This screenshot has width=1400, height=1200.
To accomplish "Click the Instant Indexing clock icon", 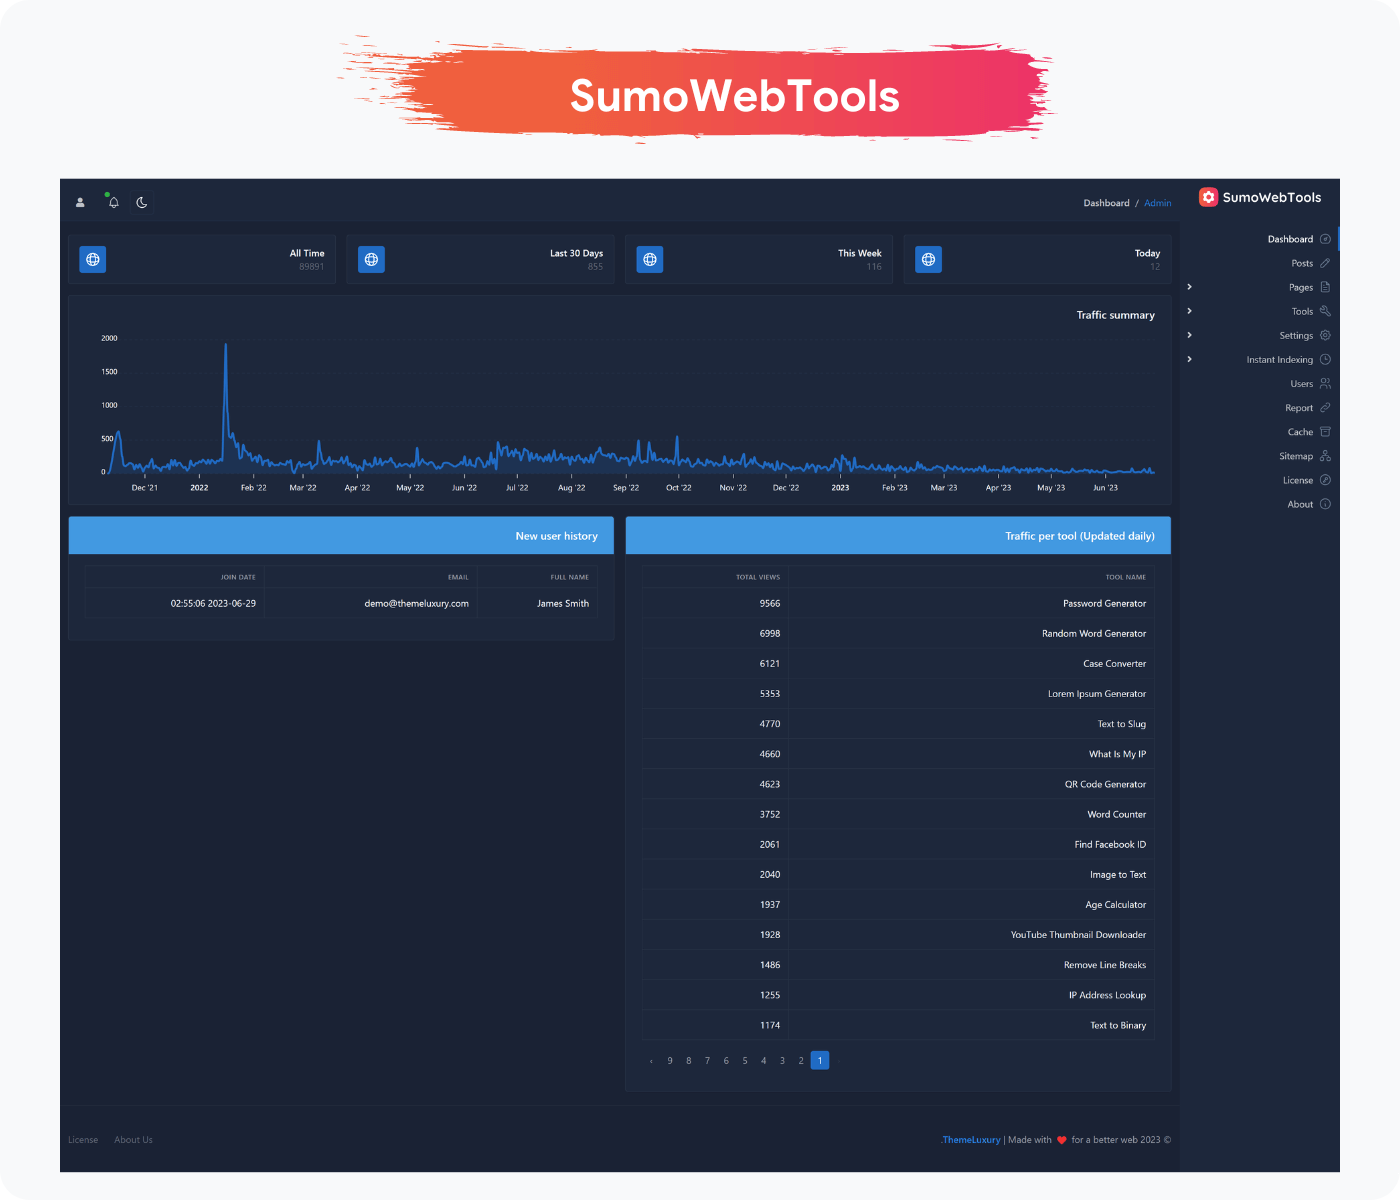I will [x=1325, y=359].
